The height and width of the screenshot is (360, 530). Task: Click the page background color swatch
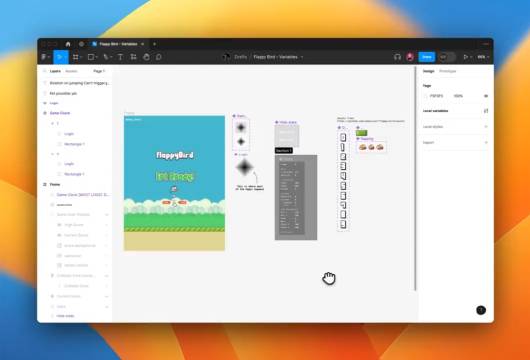426,96
